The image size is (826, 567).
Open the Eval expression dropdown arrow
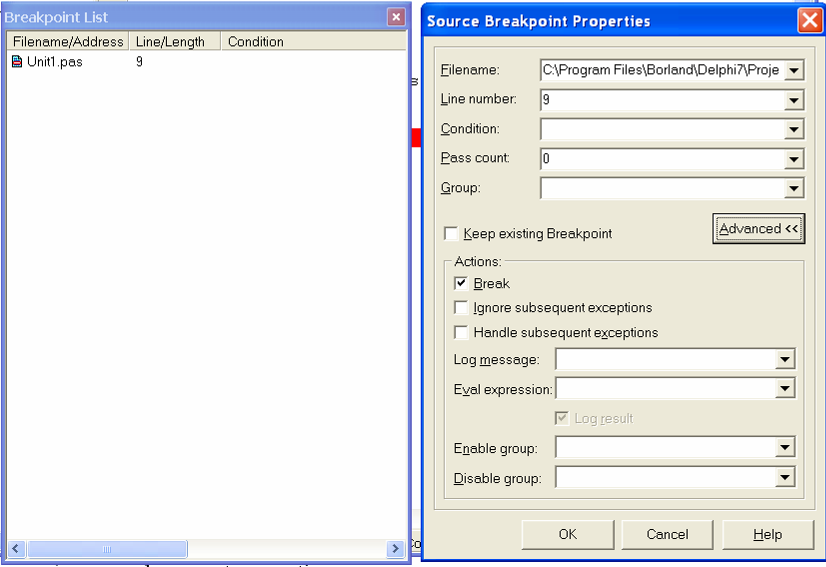(x=785, y=389)
